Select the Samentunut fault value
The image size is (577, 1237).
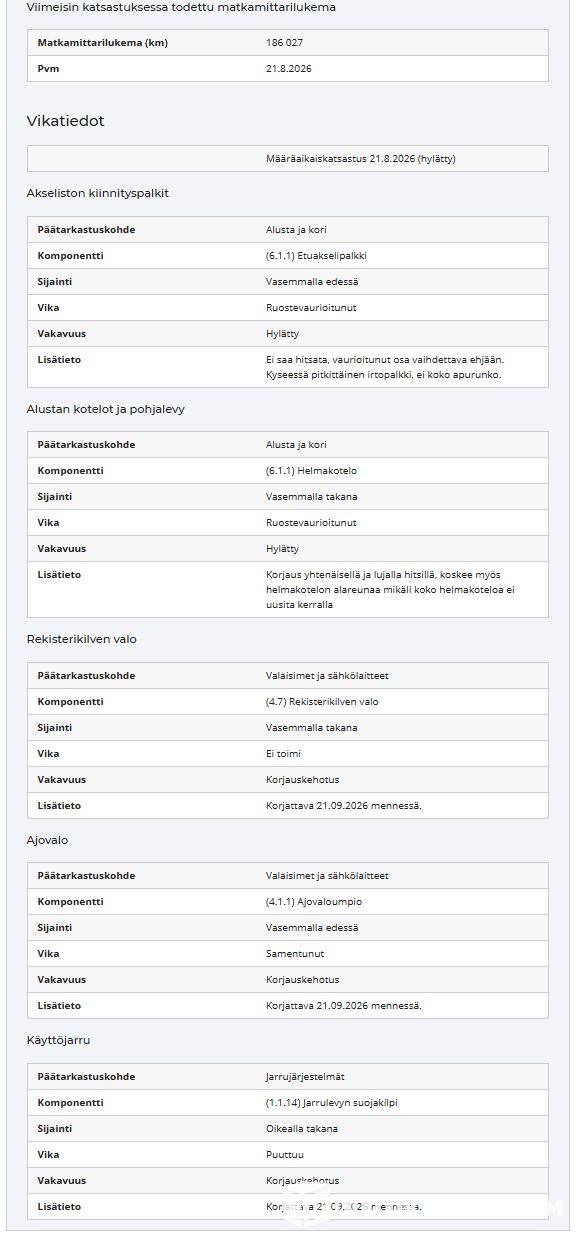(291, 954)
